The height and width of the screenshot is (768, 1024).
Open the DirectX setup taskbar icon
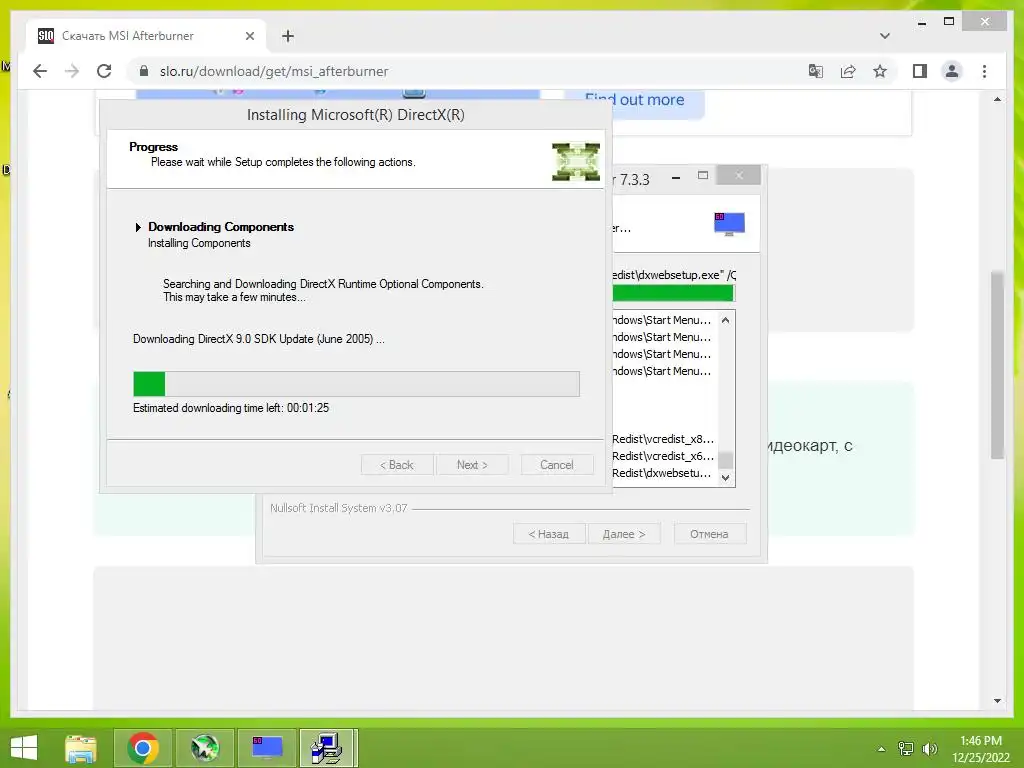click(205, 748)
